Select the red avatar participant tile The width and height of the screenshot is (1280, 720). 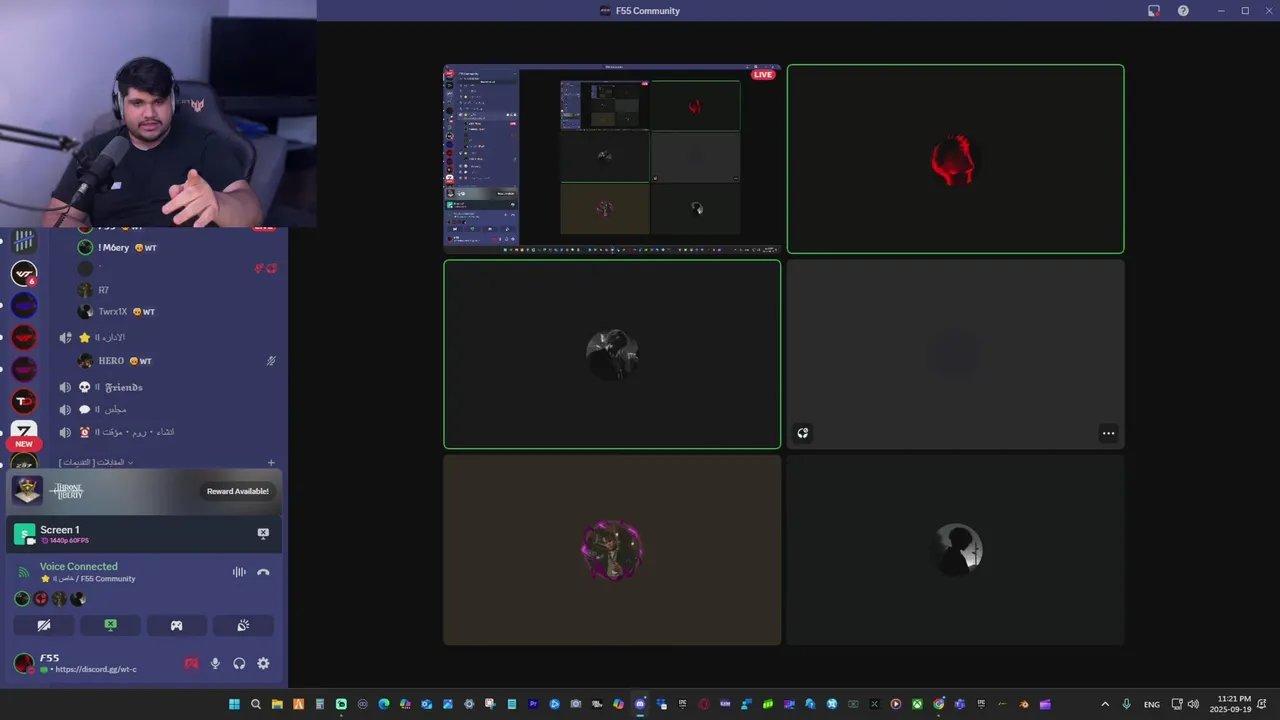click(x=955, y=159)
